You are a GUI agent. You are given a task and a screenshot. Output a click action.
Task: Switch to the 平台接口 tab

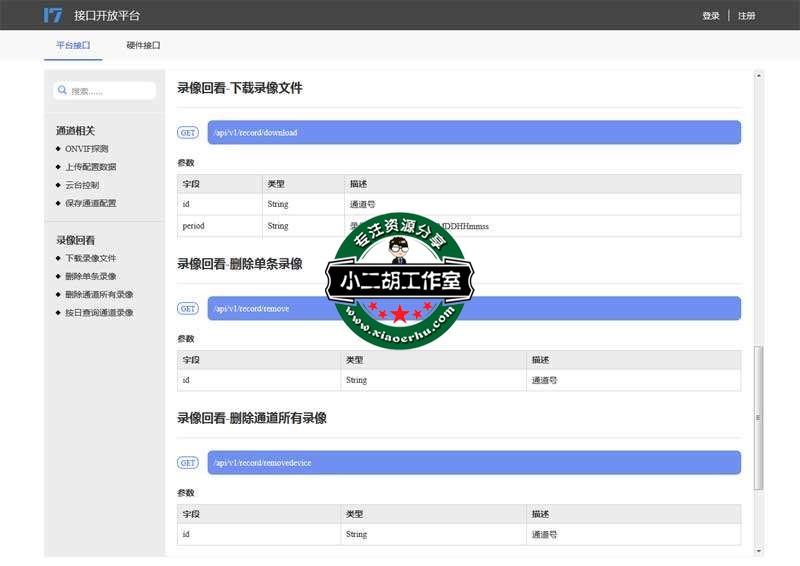click(73, 46)
